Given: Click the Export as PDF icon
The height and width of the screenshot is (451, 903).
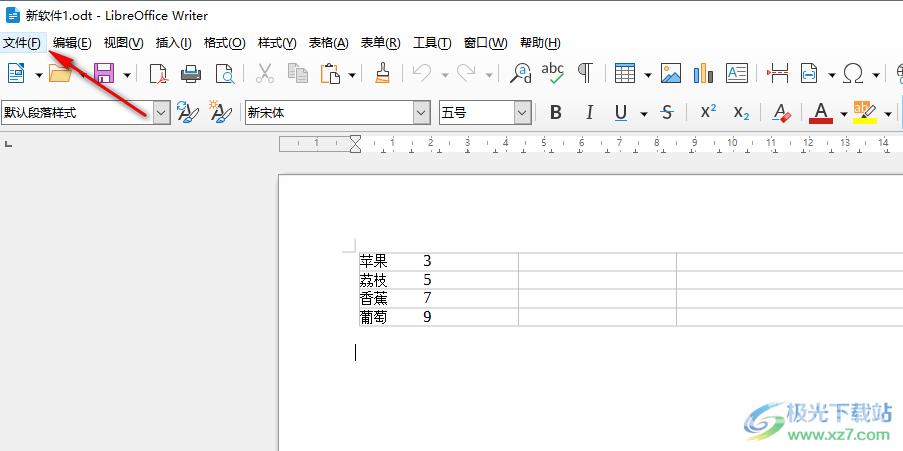Looking at the screenshot, I should [x=158, y=74].
